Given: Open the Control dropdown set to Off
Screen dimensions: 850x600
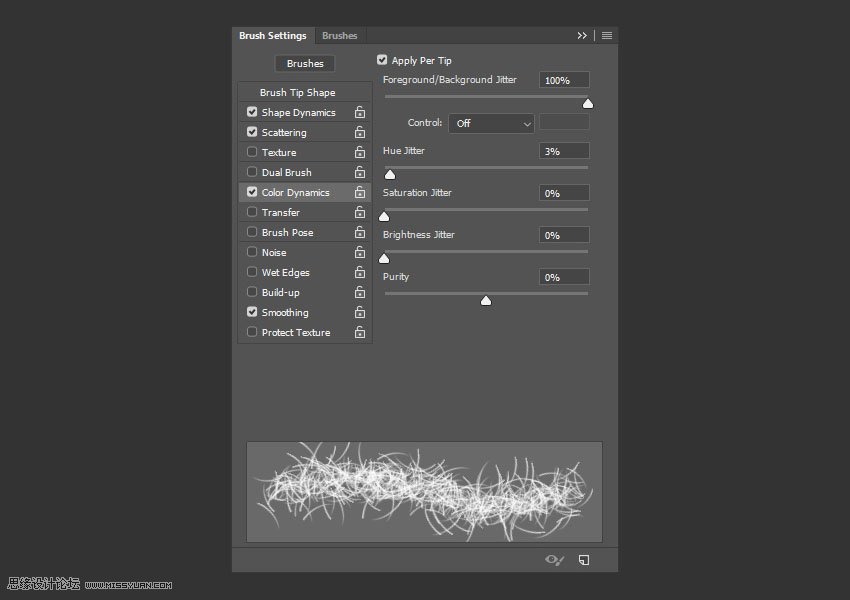Looking at the screenshot, I should [491, 123].
